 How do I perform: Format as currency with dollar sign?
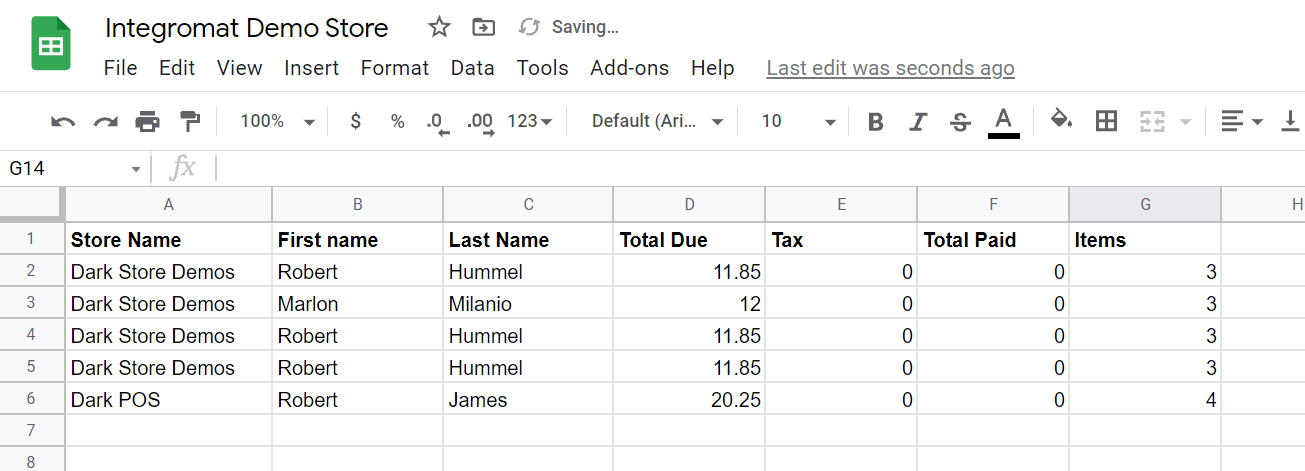[x=355, y=122]
